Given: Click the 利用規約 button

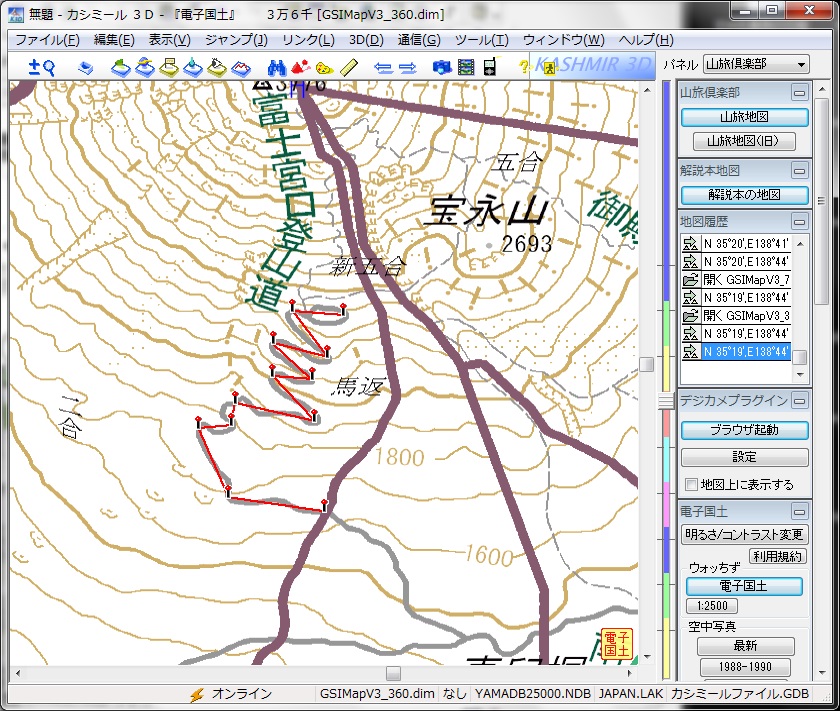Looking at the screenshot, I should [777, 557].
